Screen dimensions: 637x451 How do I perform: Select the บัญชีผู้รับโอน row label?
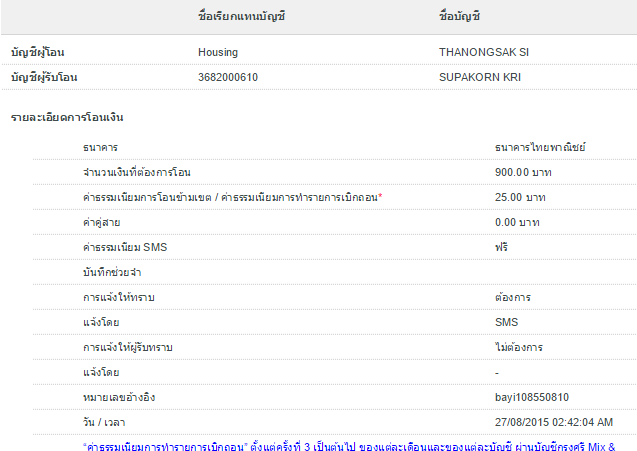pyautogui.click(x=45, y=77)
